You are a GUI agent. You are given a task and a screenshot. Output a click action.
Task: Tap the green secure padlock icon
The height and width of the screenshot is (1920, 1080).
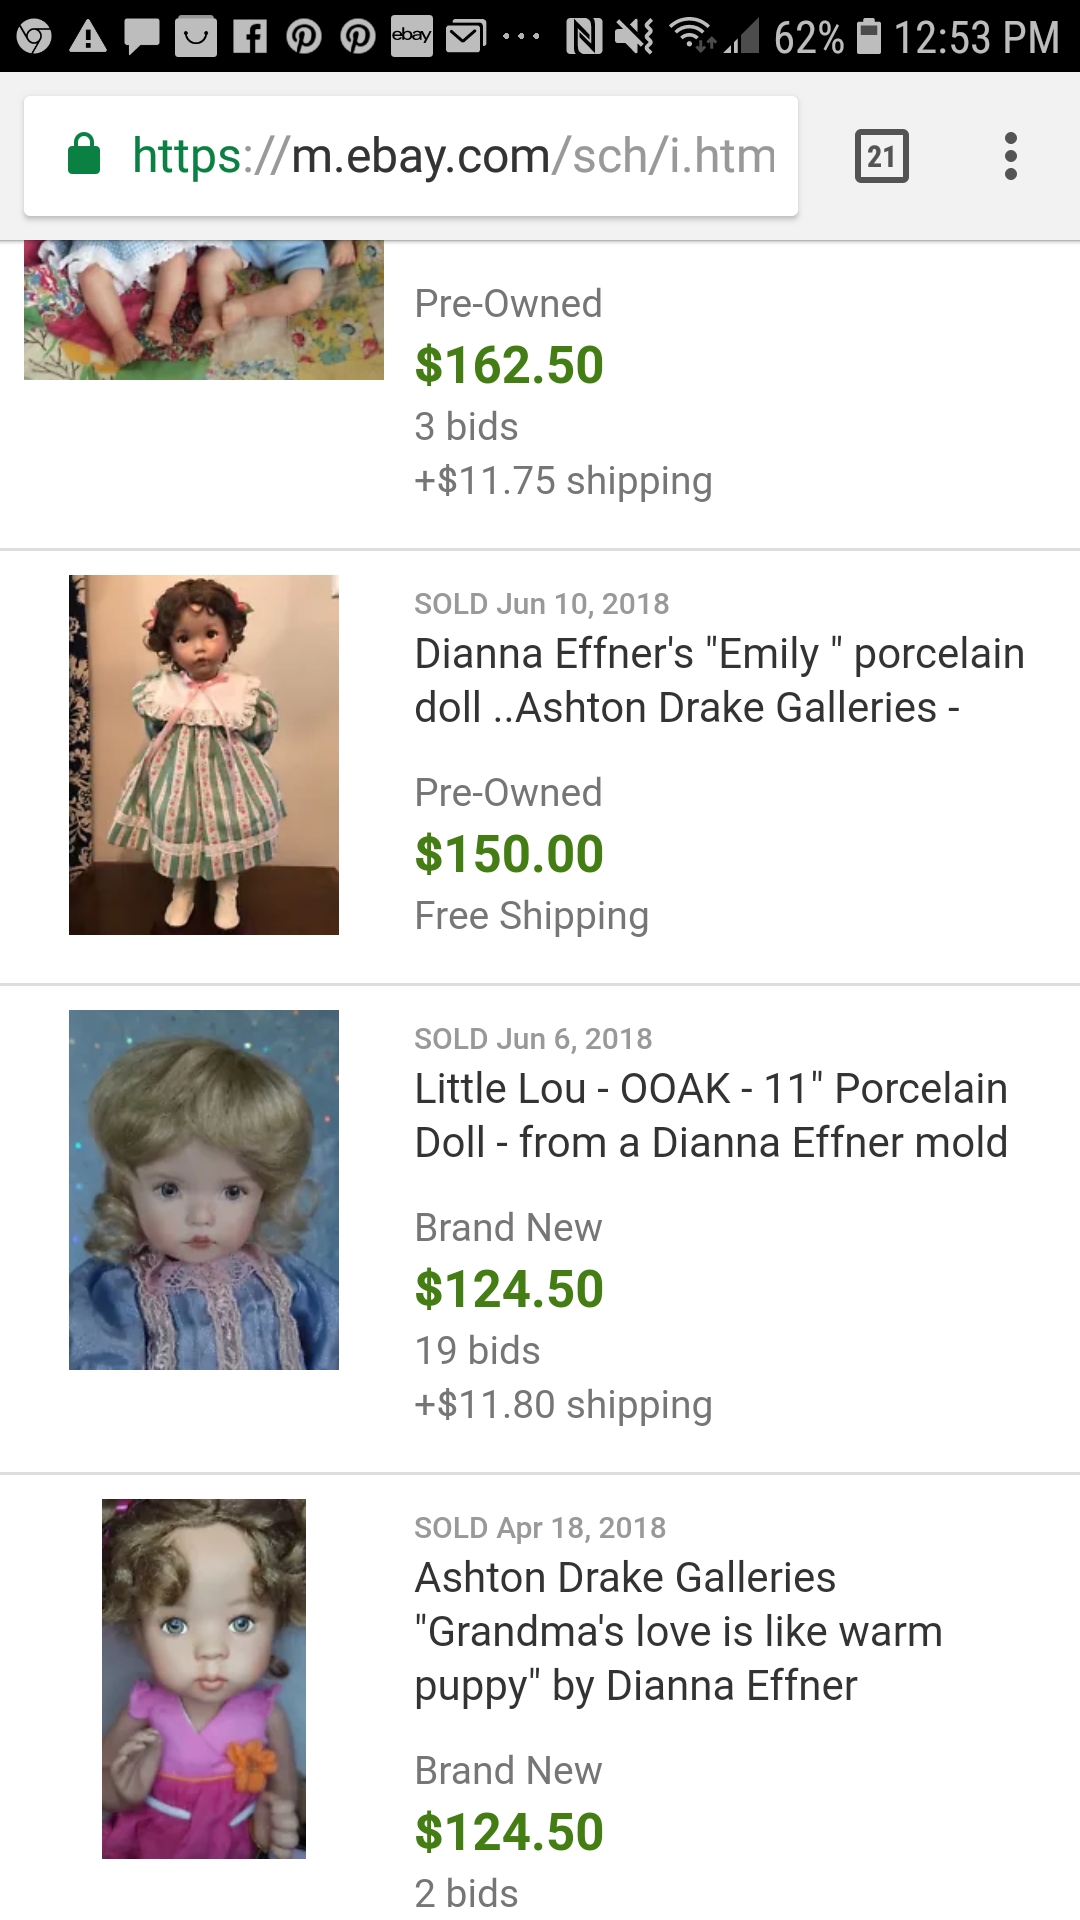(84, 155)
